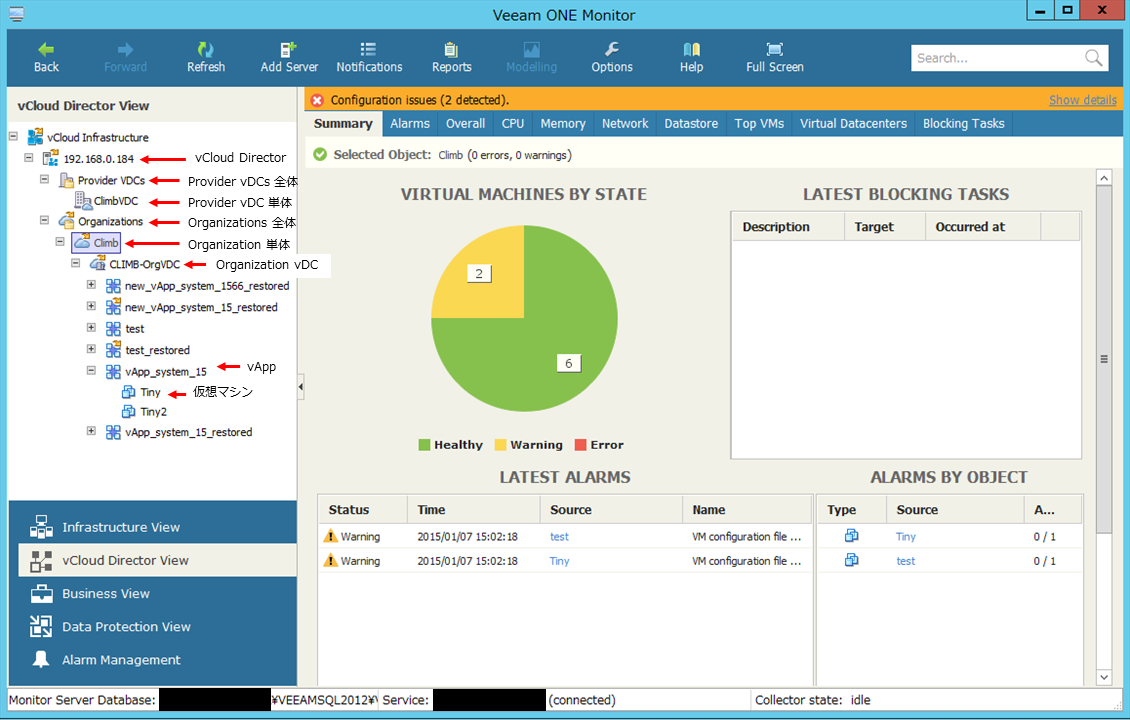Select the Climb organization tree item
Viewport: 1130px width, 720px height.
click(x=96, y=243)
